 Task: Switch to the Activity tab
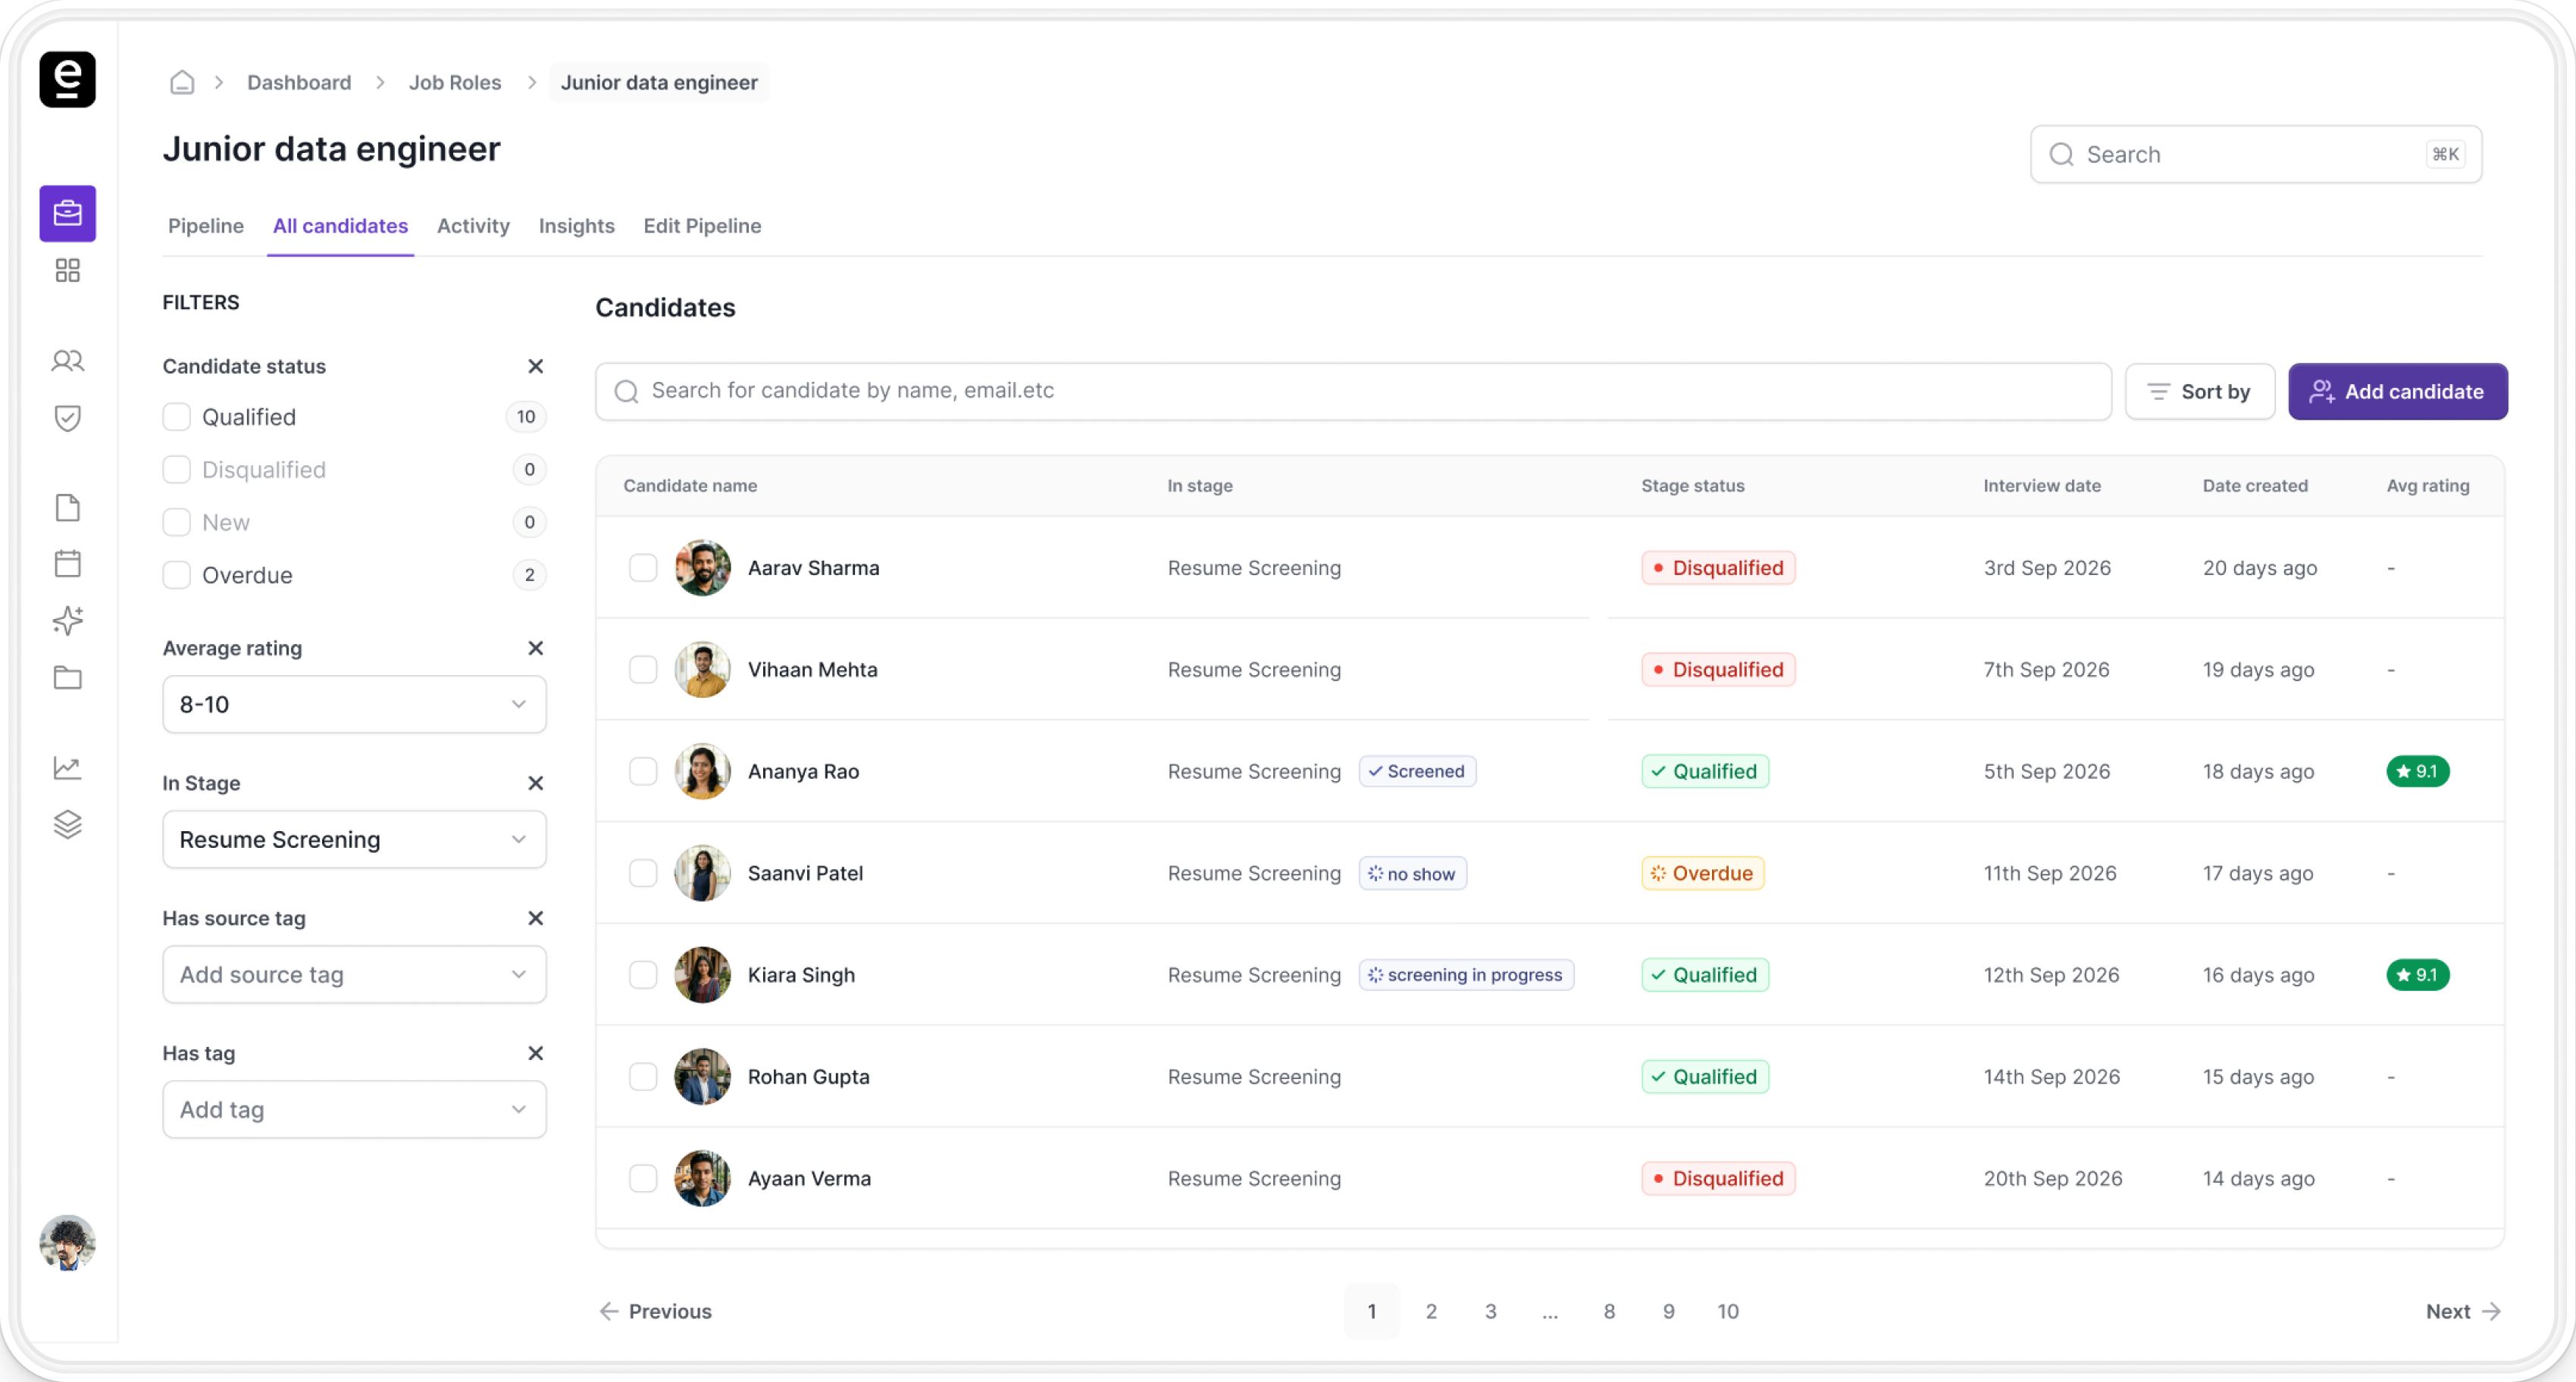[x=473, y=226]
